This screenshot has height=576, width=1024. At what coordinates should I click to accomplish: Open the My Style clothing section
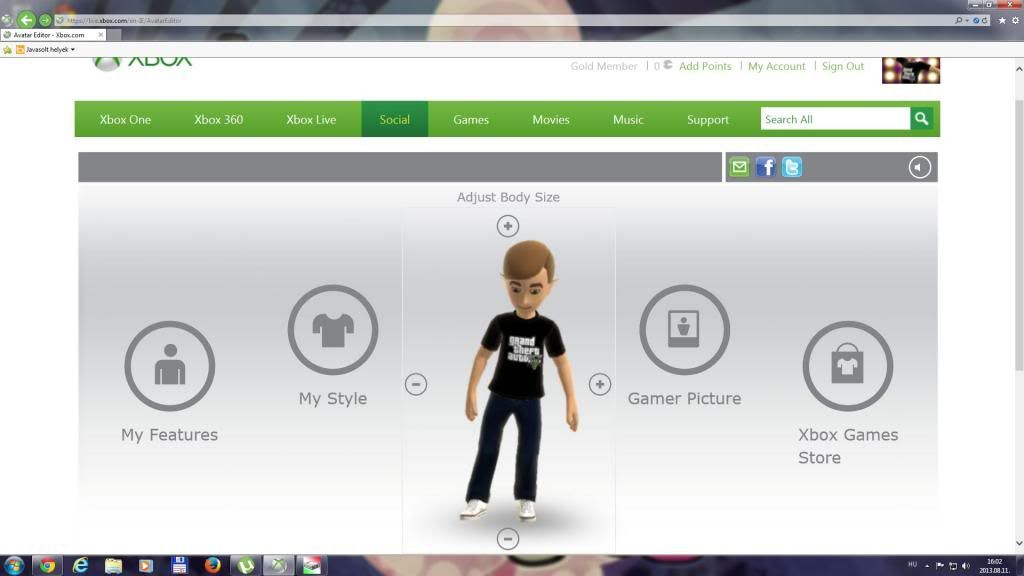[333, 330]
